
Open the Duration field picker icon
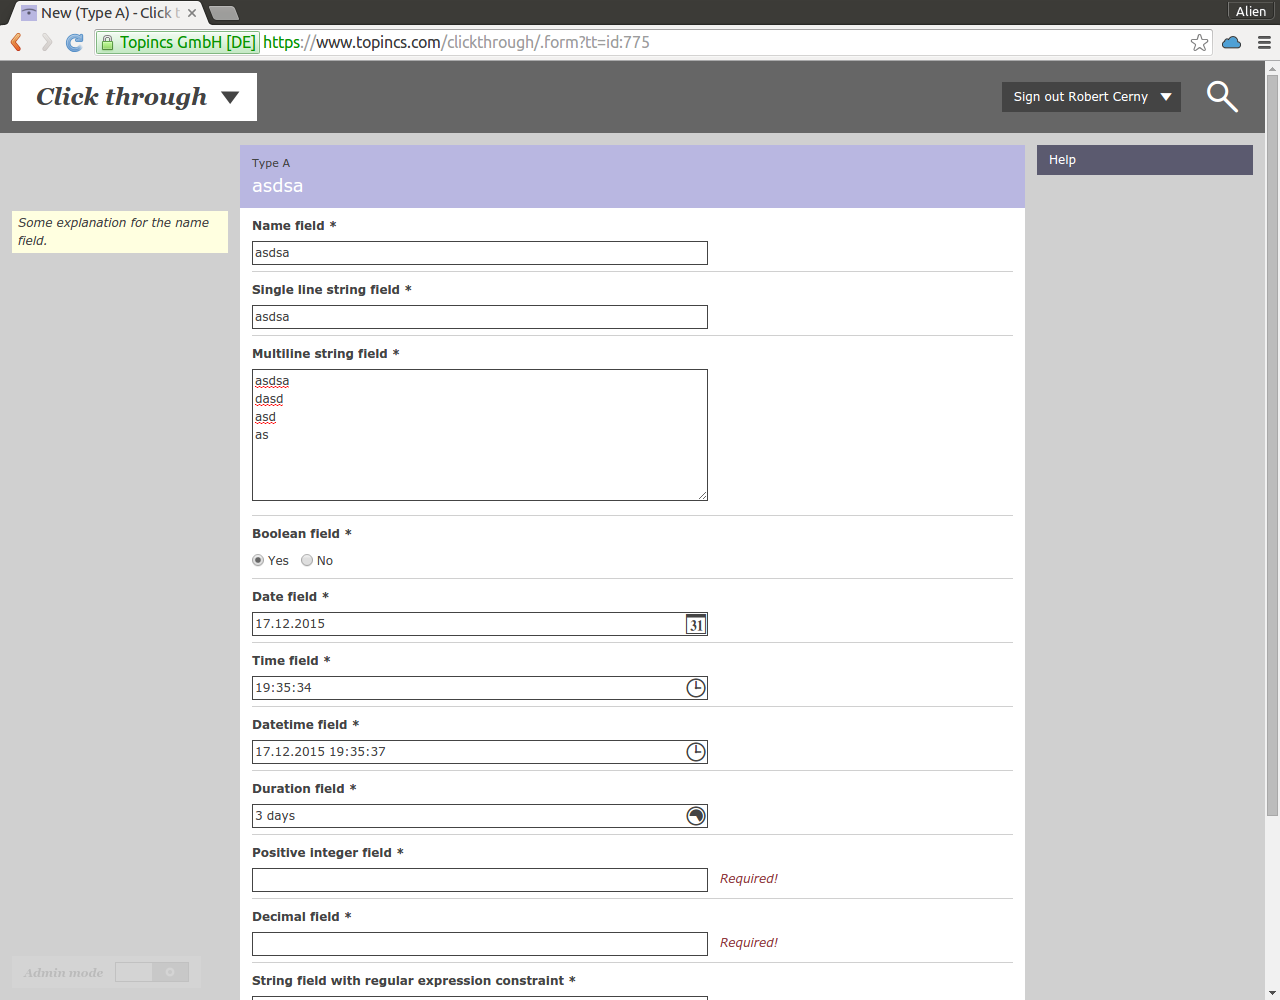[x=696, y=816]
